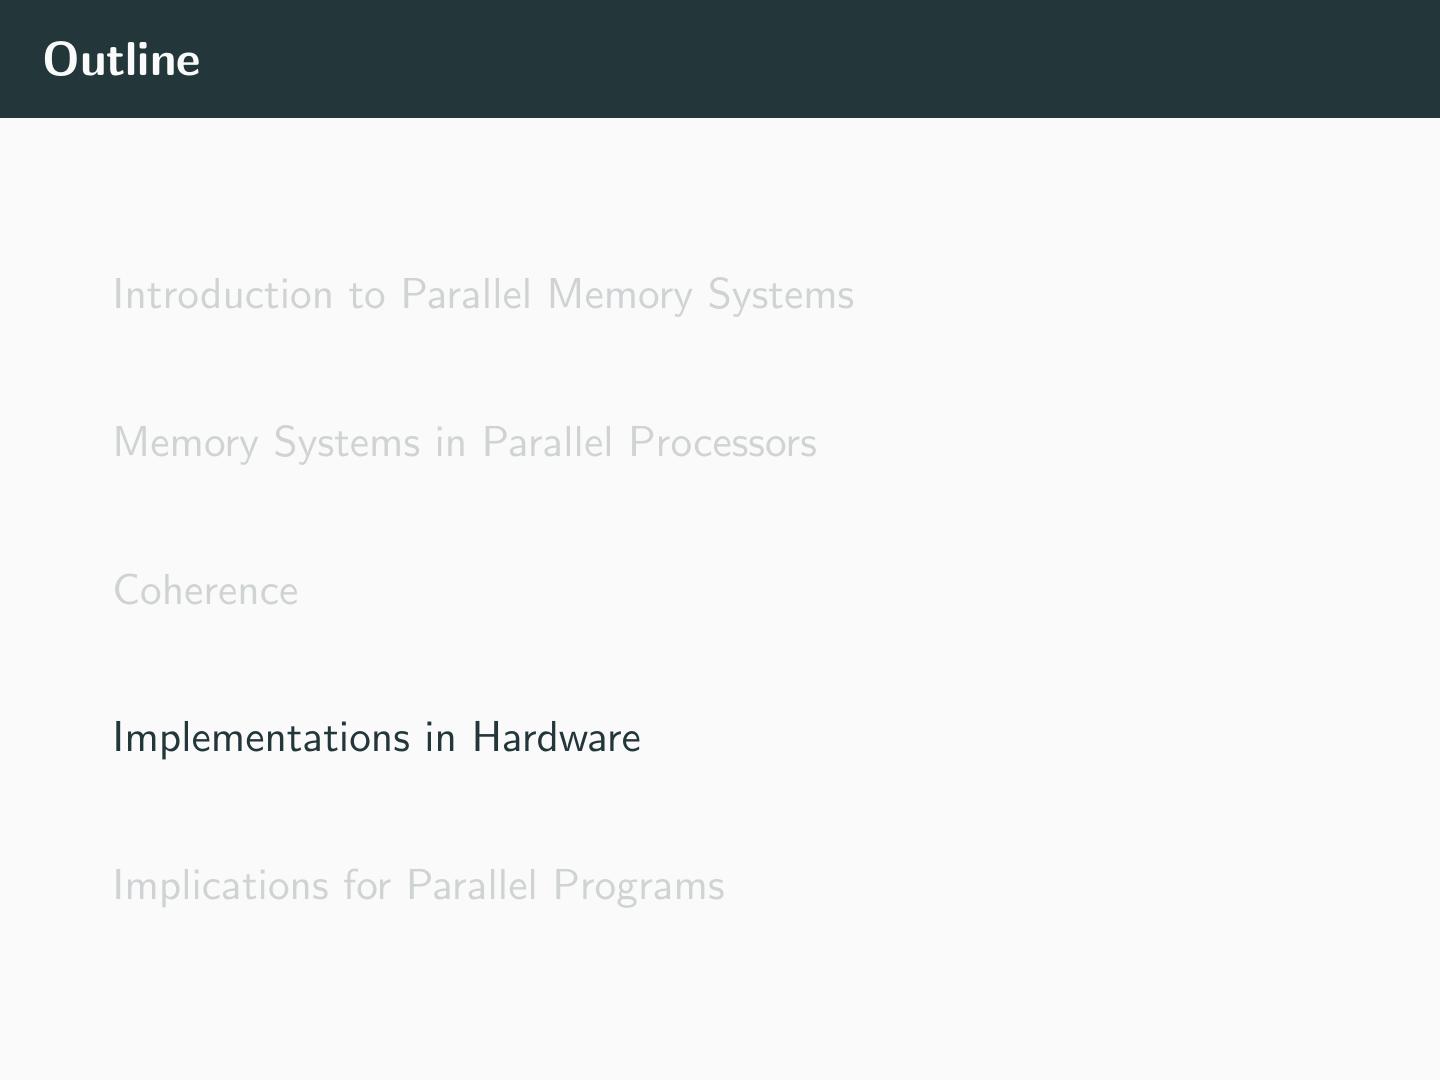1440x1080 pixels.
Task: Click the word "Memory" starting the second entry
Action: (185, 443)
